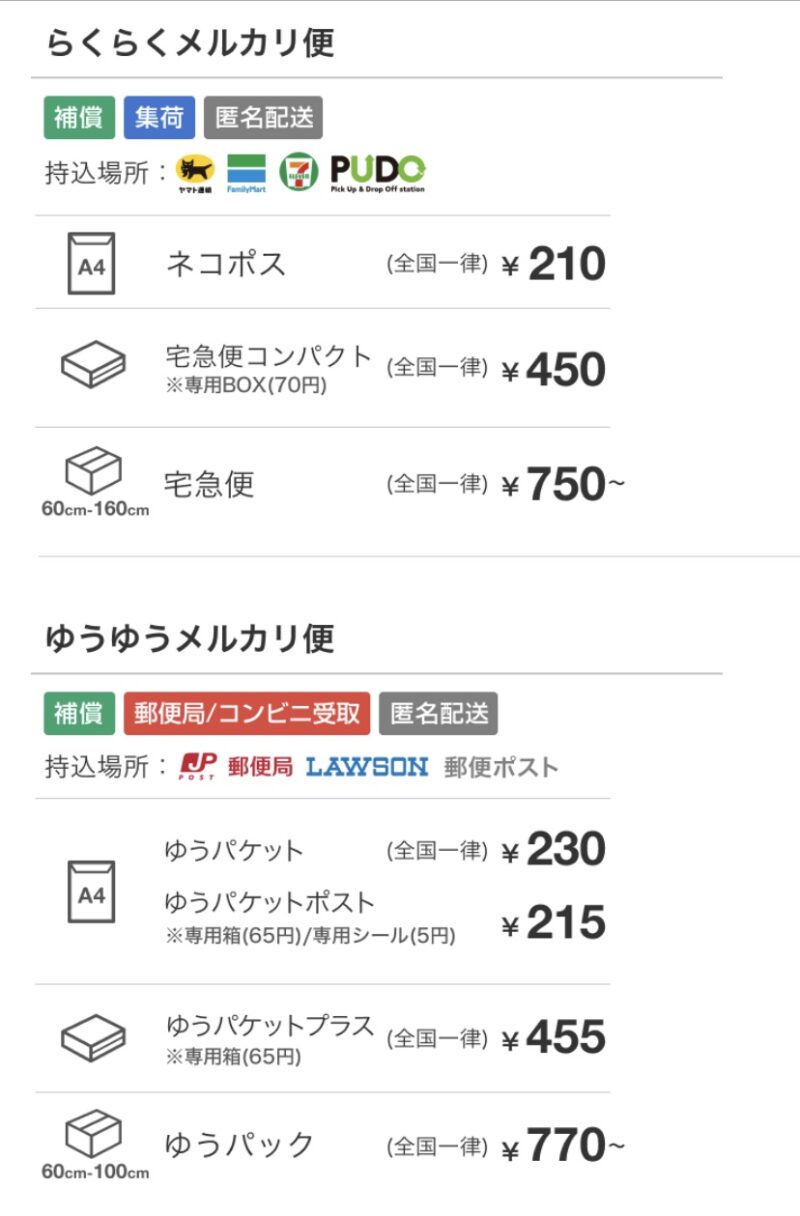Open the ゆうゆうメルカリ便 section heading
The width and height of the screenshot is (800, 1216).
coord(190,637)
